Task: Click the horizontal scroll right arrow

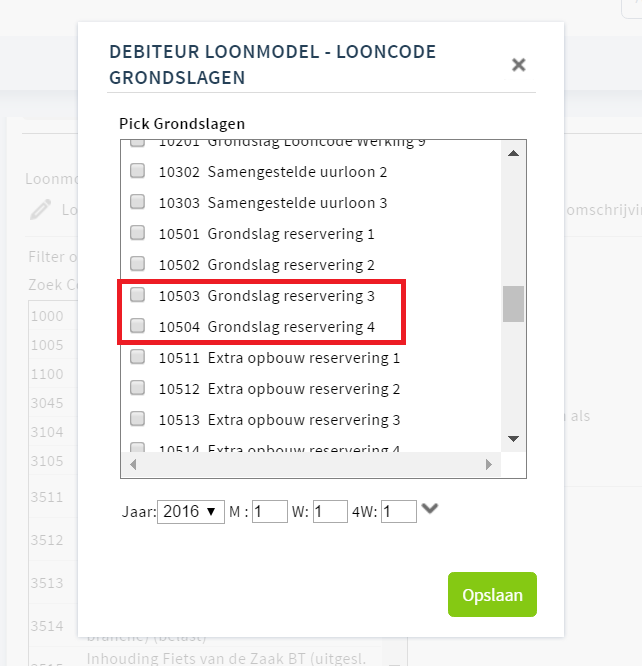Action: tap(489, 465)
